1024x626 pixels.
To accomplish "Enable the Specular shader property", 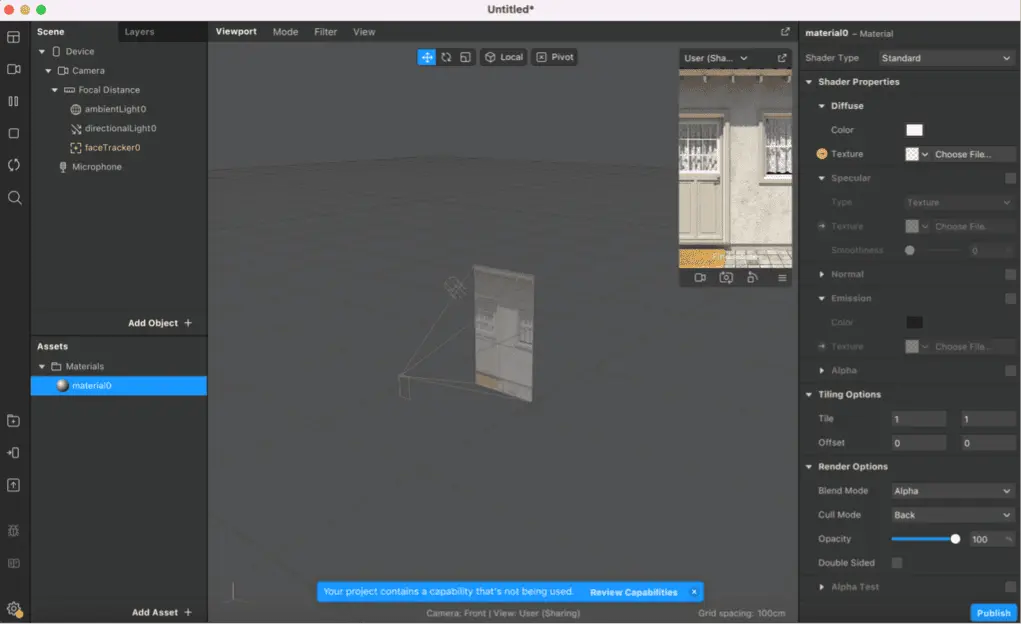I will click(x=1010, y=178).
